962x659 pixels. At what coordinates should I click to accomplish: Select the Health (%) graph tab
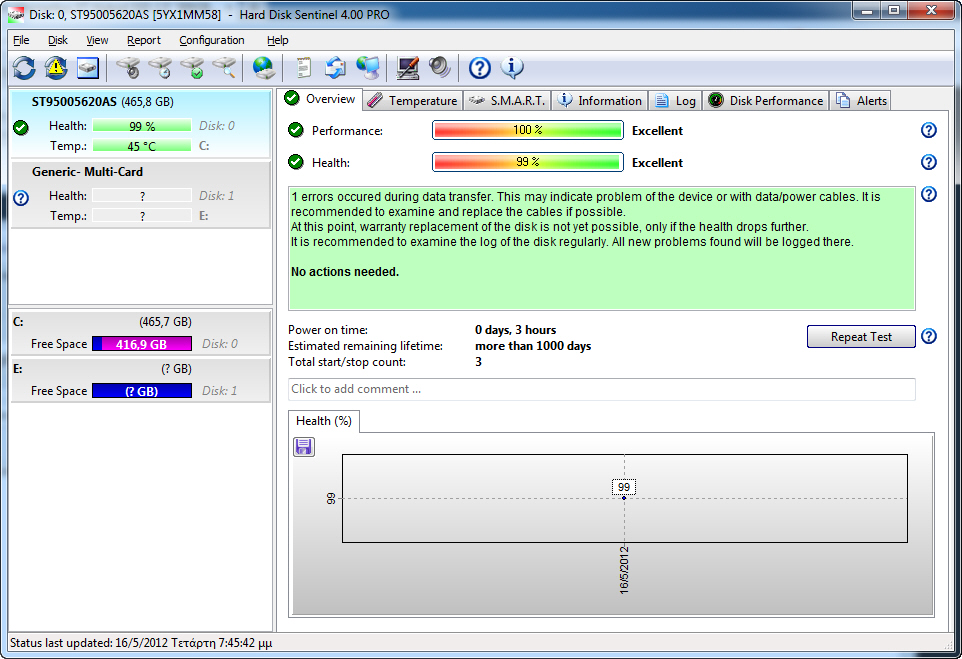(x=323, y=421)
